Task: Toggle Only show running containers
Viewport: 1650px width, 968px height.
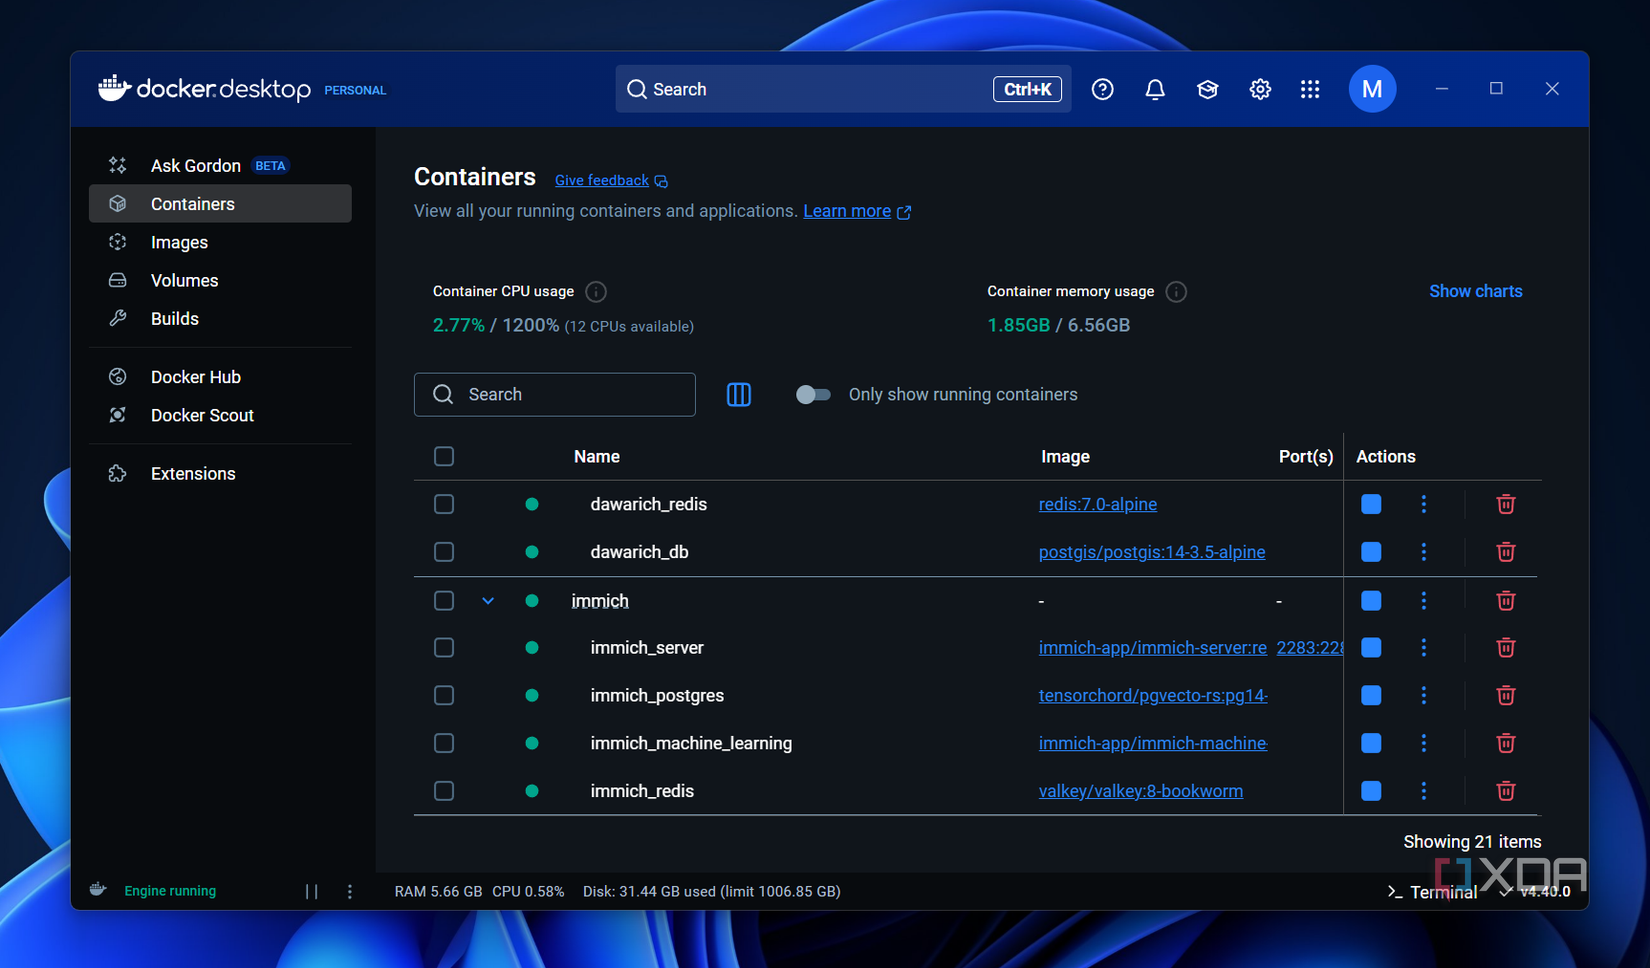Action: click(x=813, y=395)
